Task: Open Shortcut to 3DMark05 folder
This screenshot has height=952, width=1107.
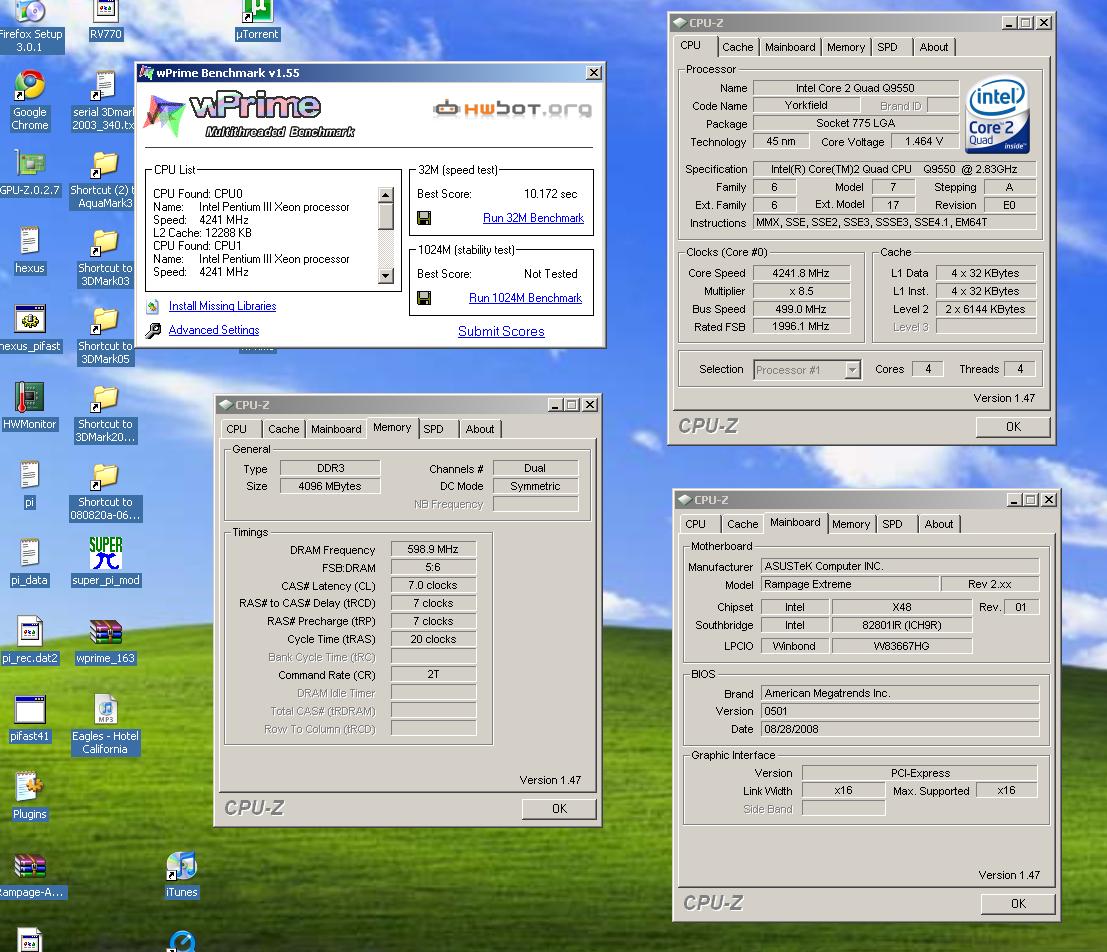Action: pyautogui.click(x=104, y=321)
